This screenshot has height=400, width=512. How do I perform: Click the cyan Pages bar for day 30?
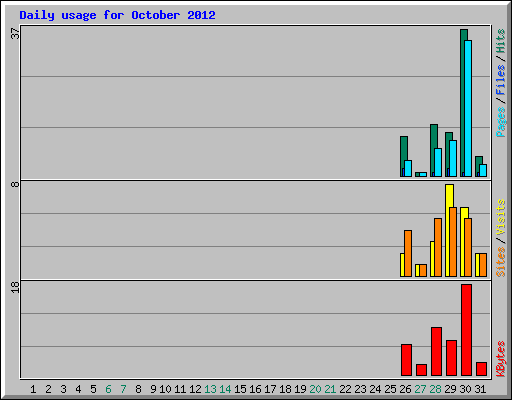point(468,108)
